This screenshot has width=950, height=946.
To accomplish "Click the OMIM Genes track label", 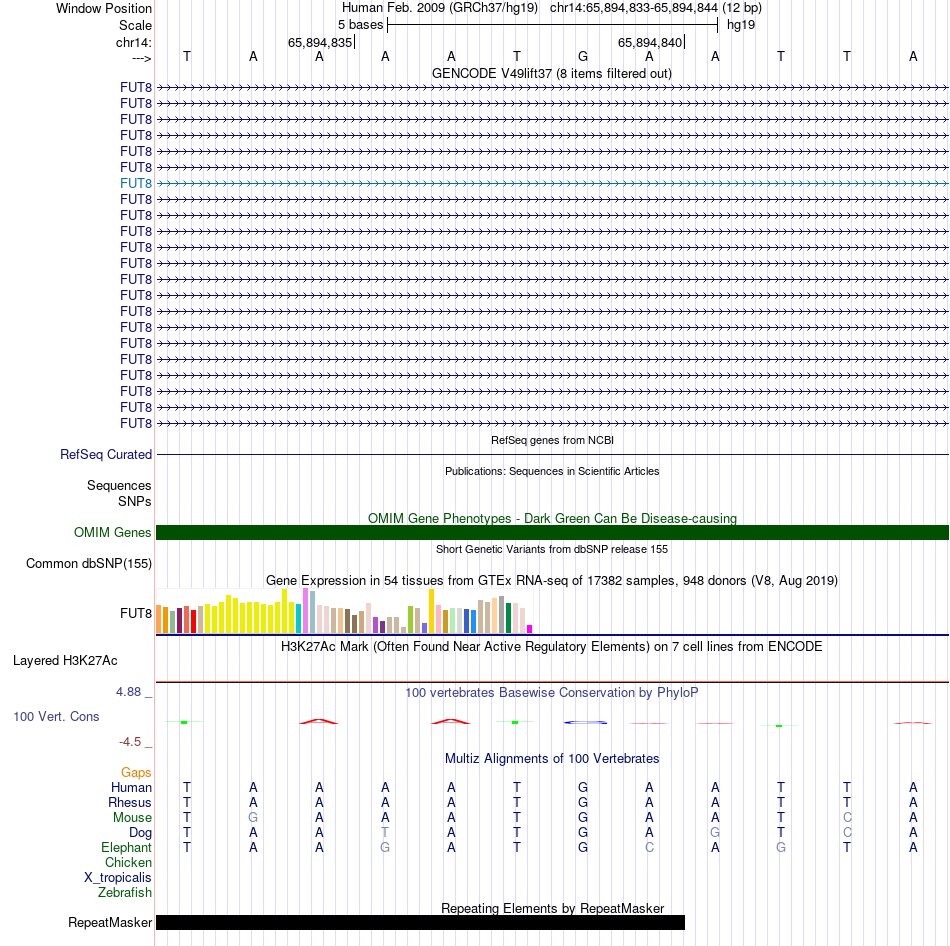I will 113,532.
